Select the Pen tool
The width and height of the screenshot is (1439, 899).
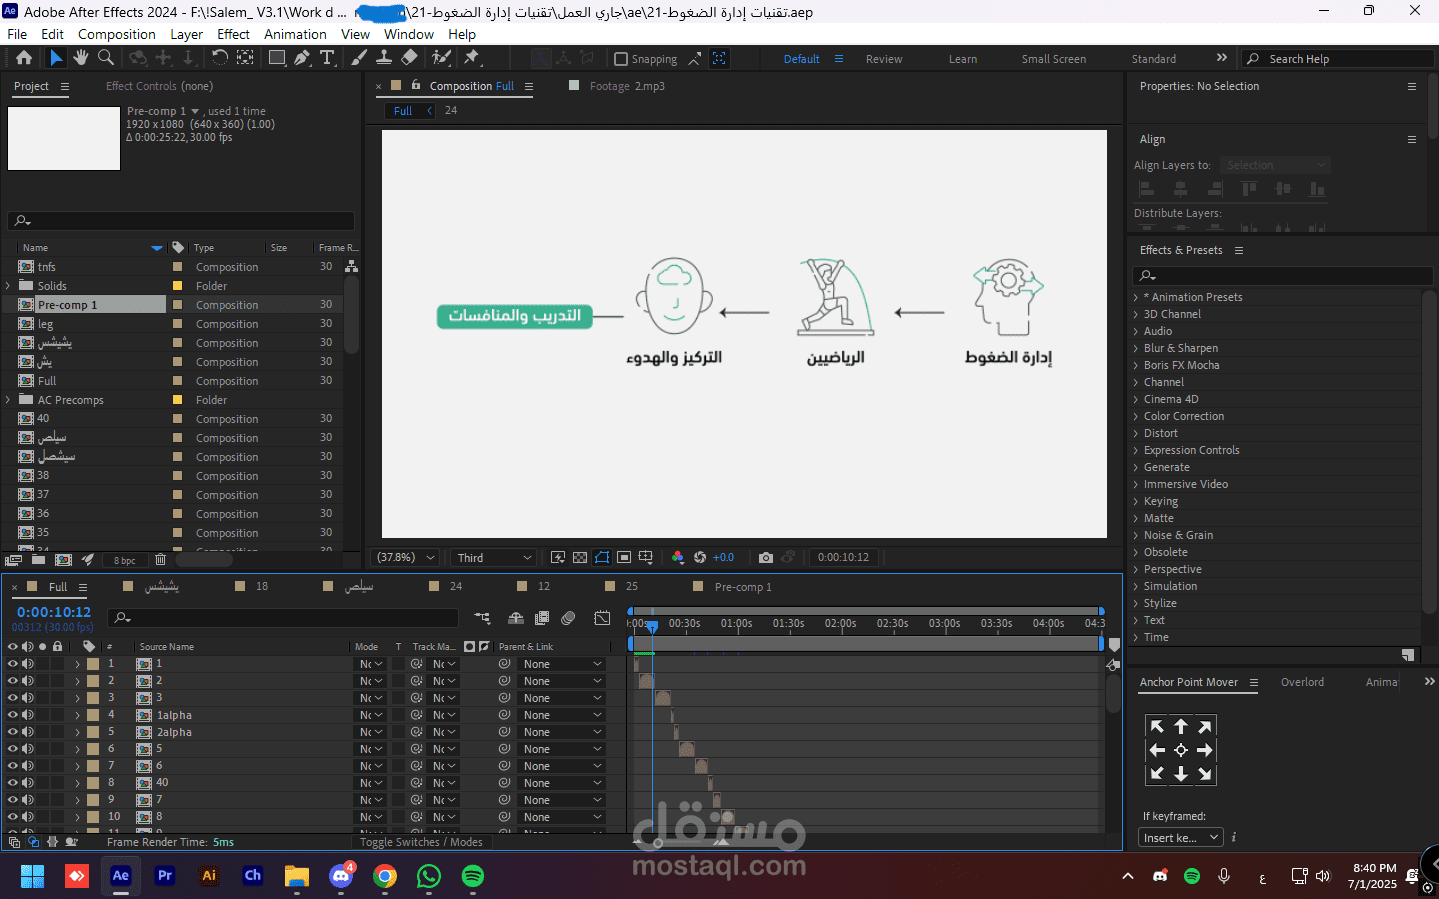[x=302, y=58]
